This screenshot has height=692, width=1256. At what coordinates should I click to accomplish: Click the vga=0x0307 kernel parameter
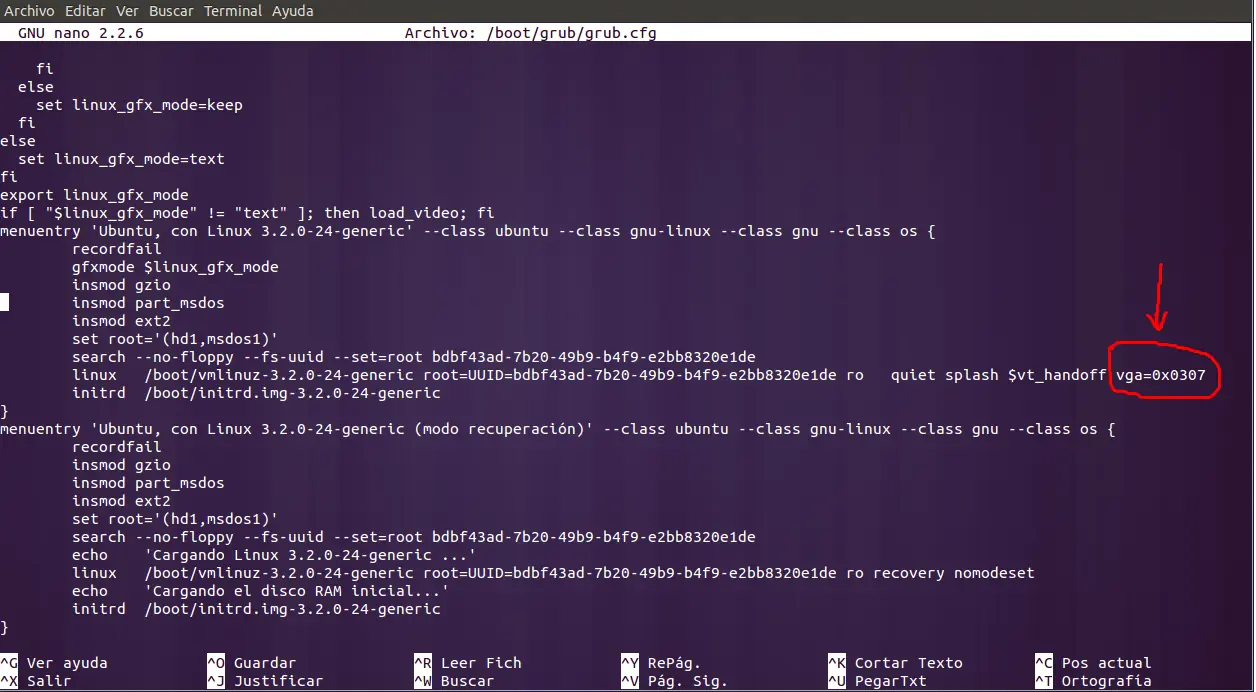pyautogui.click(x=1161, y=375)
